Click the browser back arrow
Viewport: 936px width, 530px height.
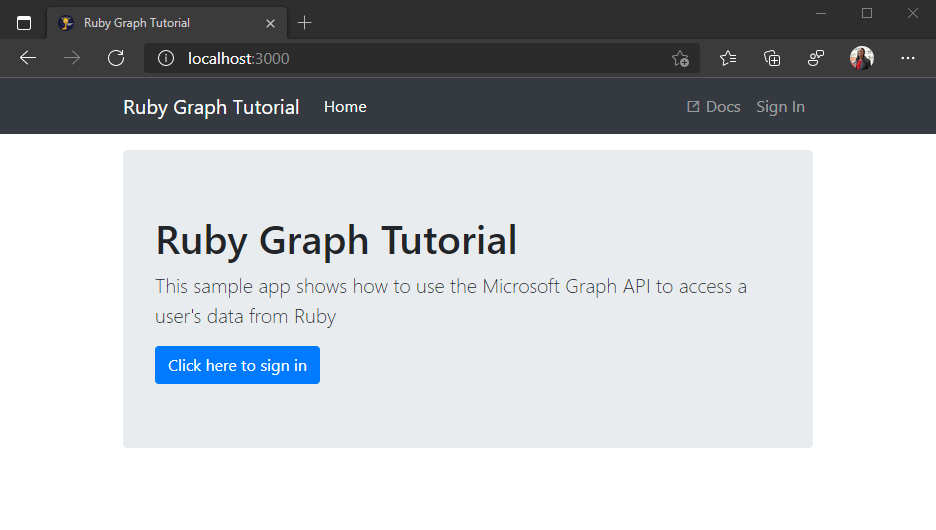(28, 58)
